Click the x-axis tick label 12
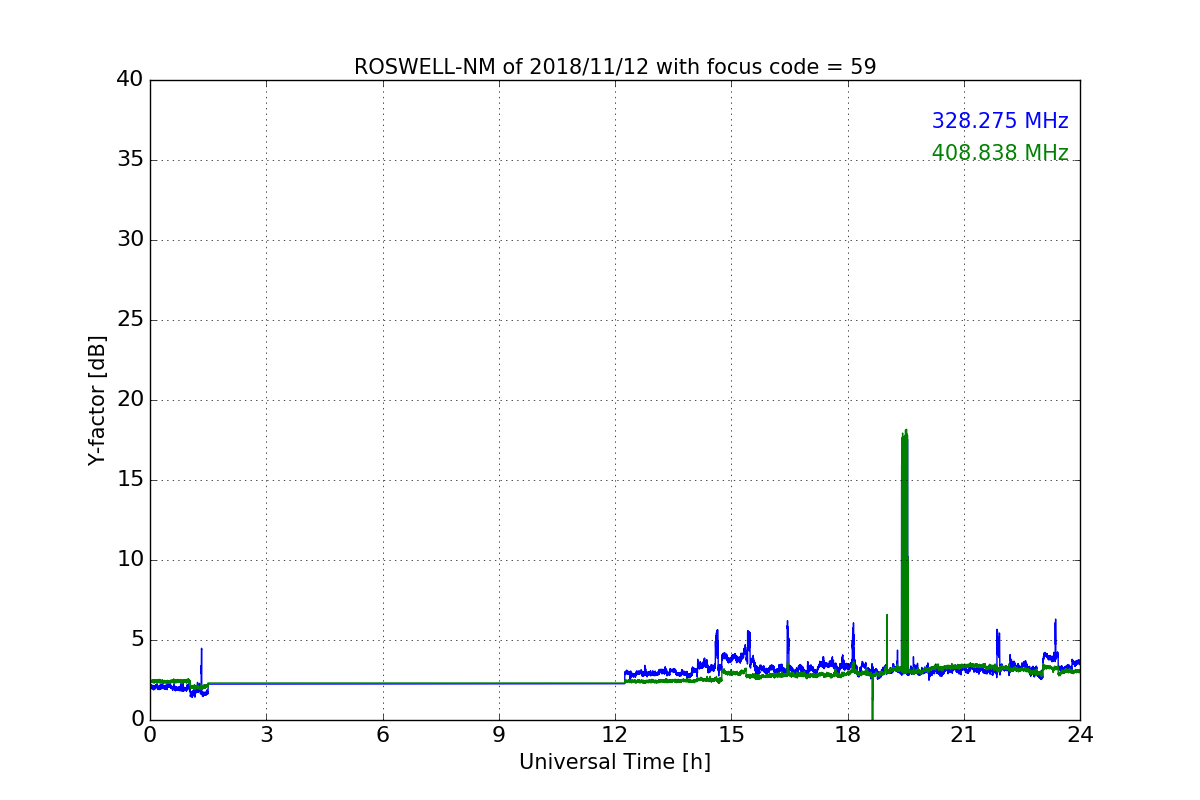 pyautogui.click(x=615, y=735)
